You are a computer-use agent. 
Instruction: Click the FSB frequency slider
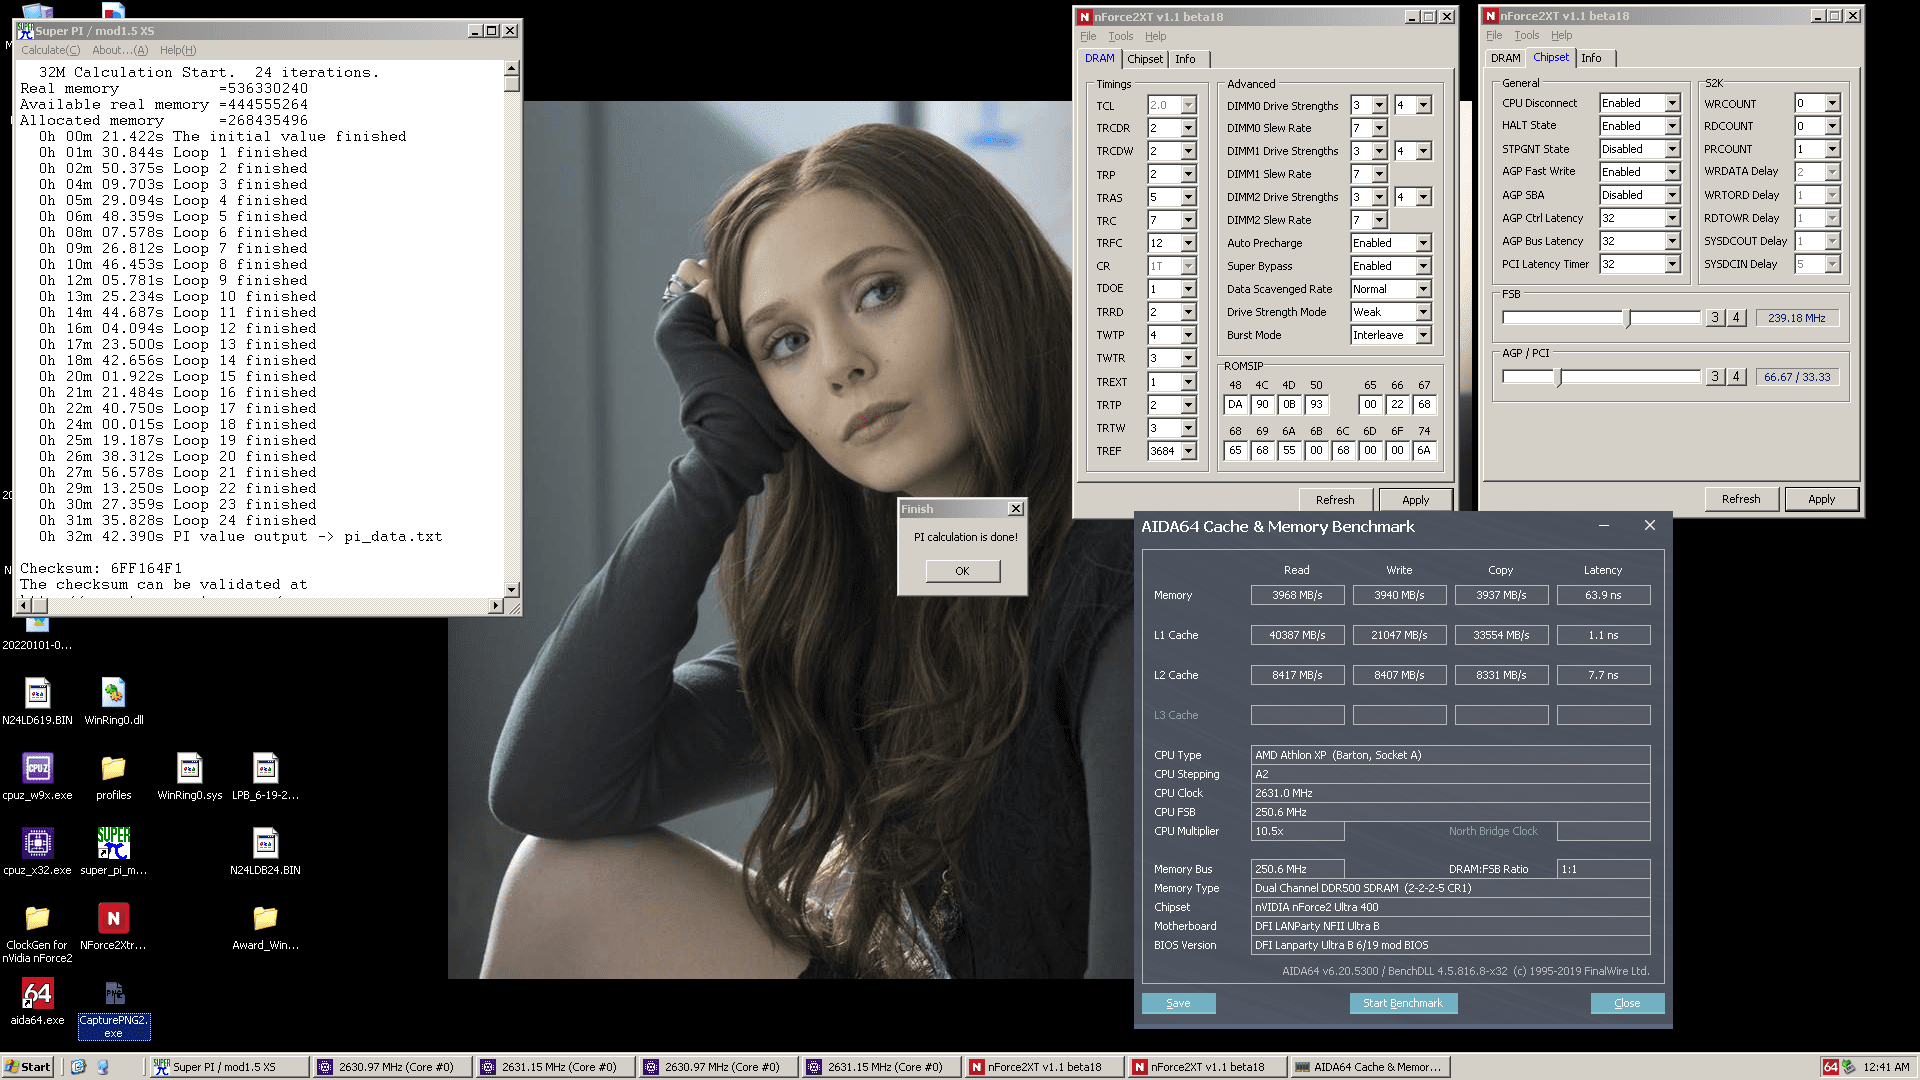[1628, 318]
